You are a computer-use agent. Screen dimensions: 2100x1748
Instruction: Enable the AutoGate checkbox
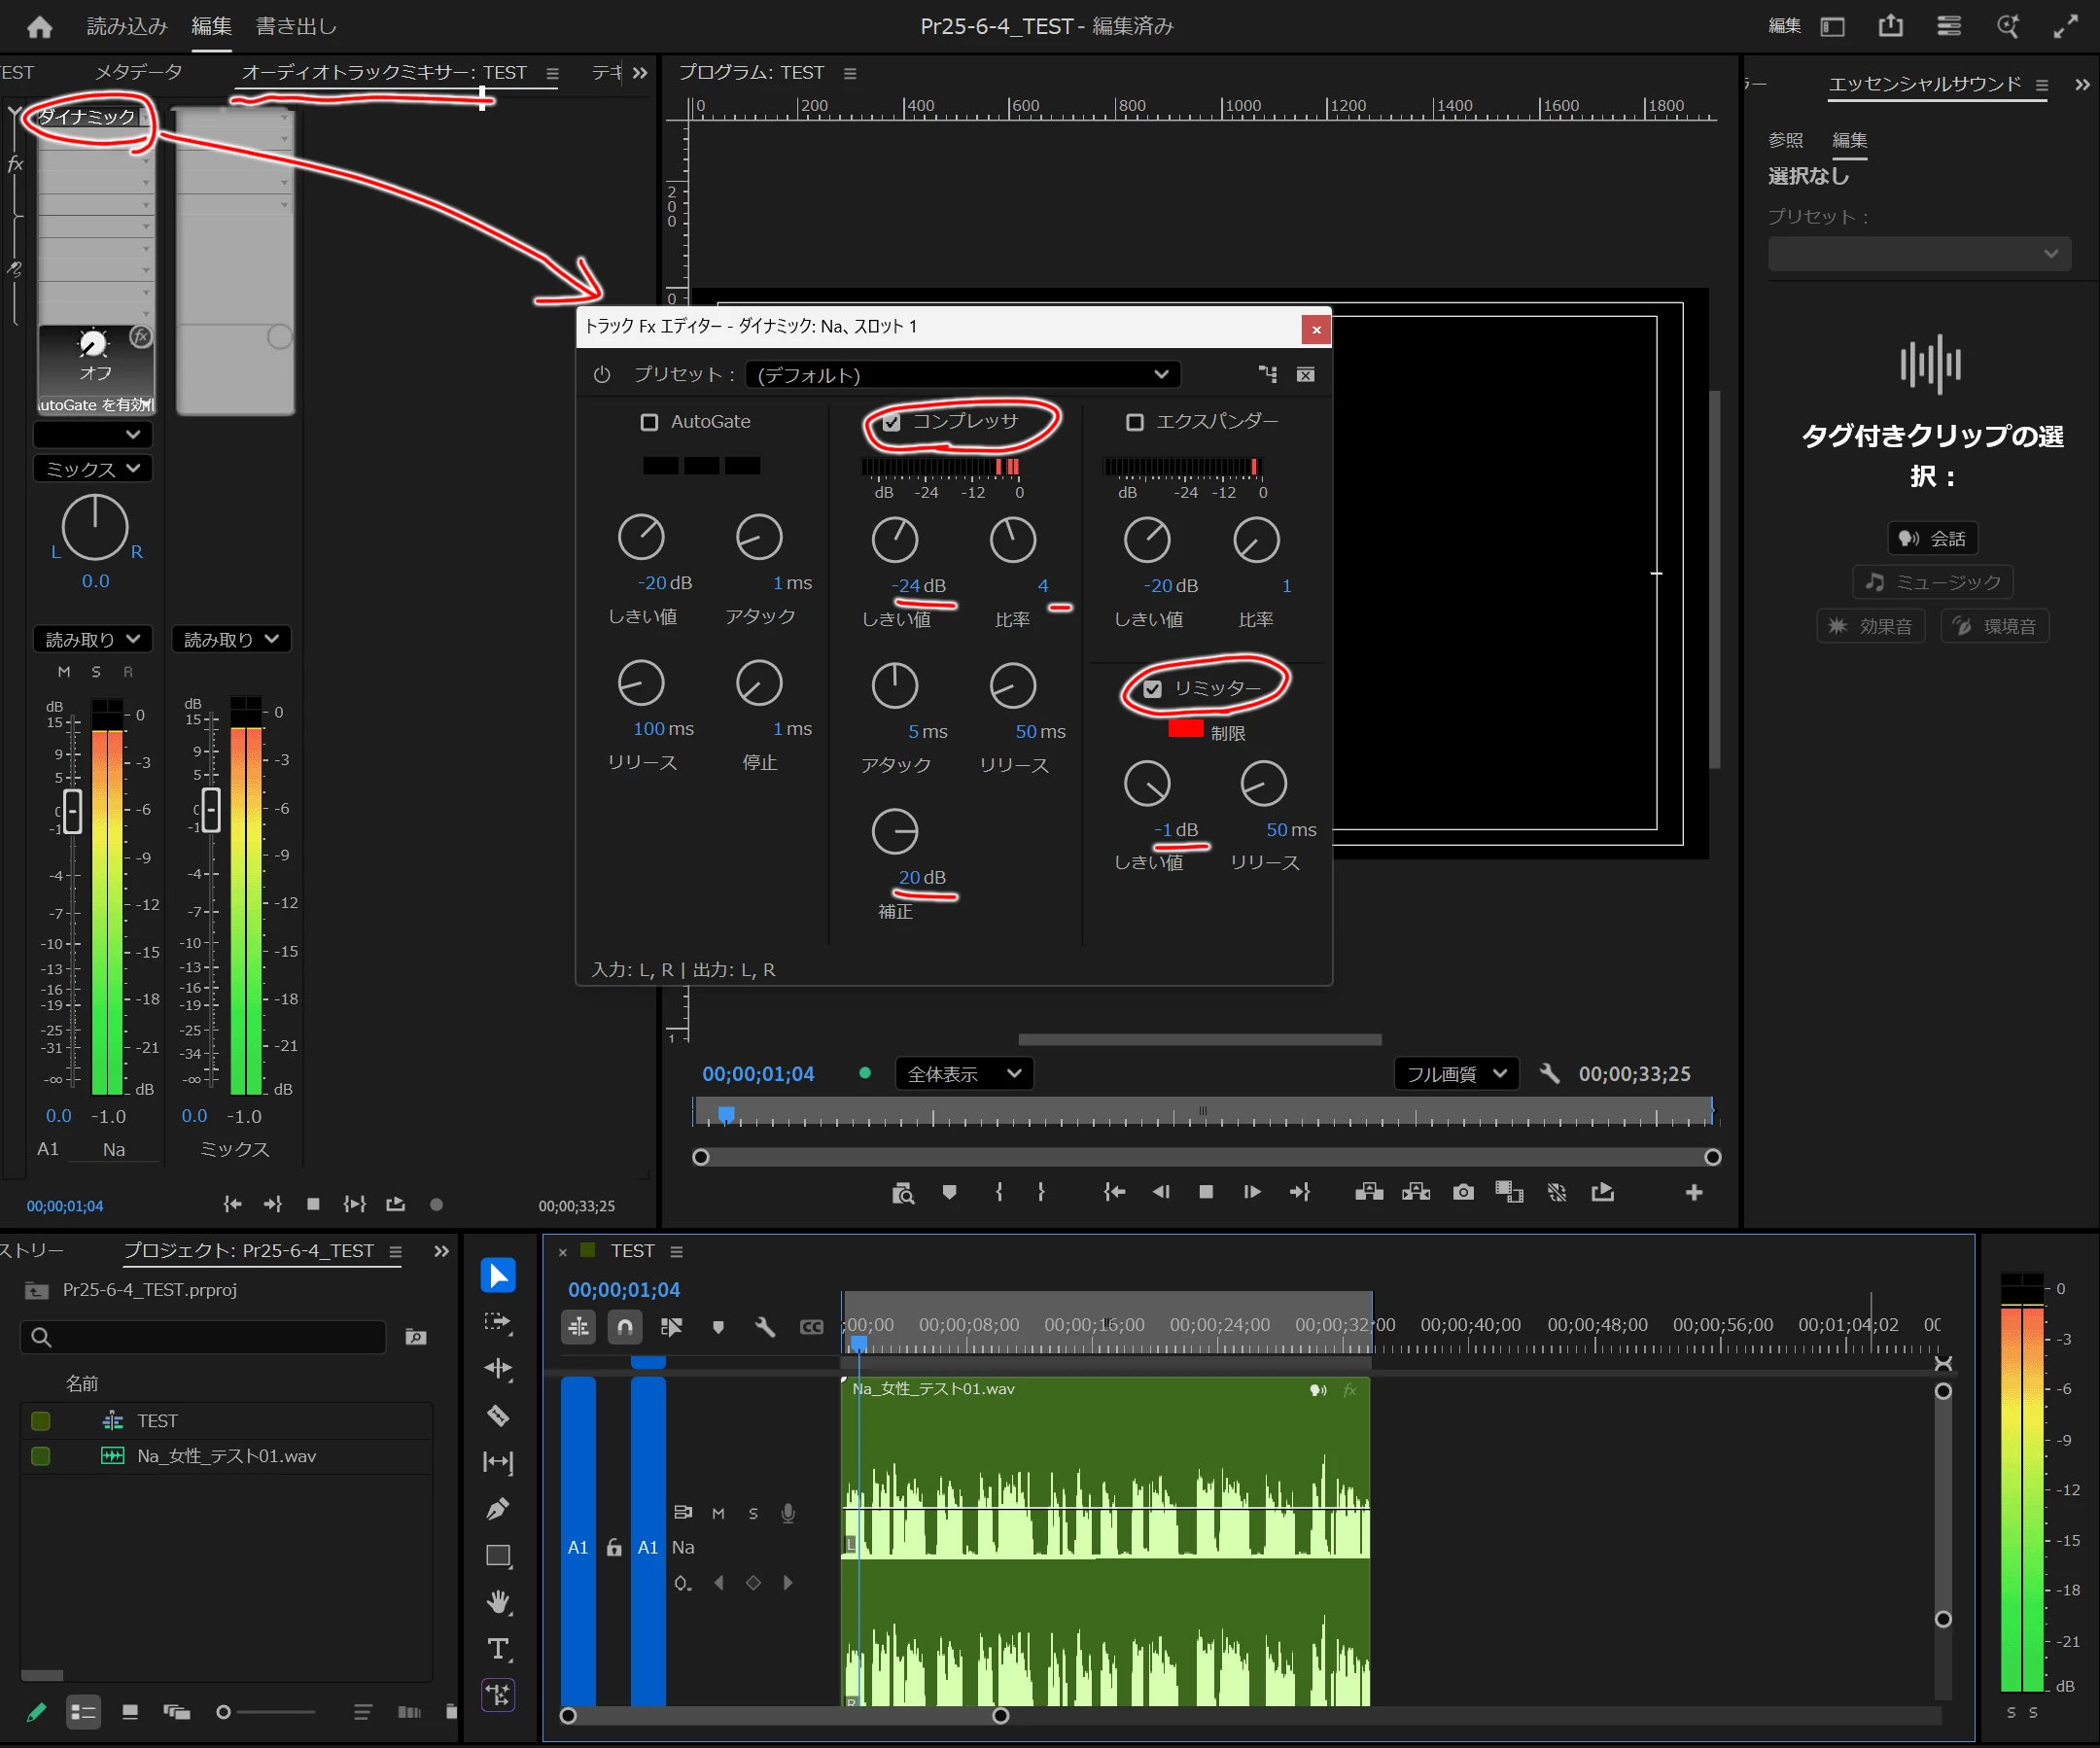(x=649, y=422)
